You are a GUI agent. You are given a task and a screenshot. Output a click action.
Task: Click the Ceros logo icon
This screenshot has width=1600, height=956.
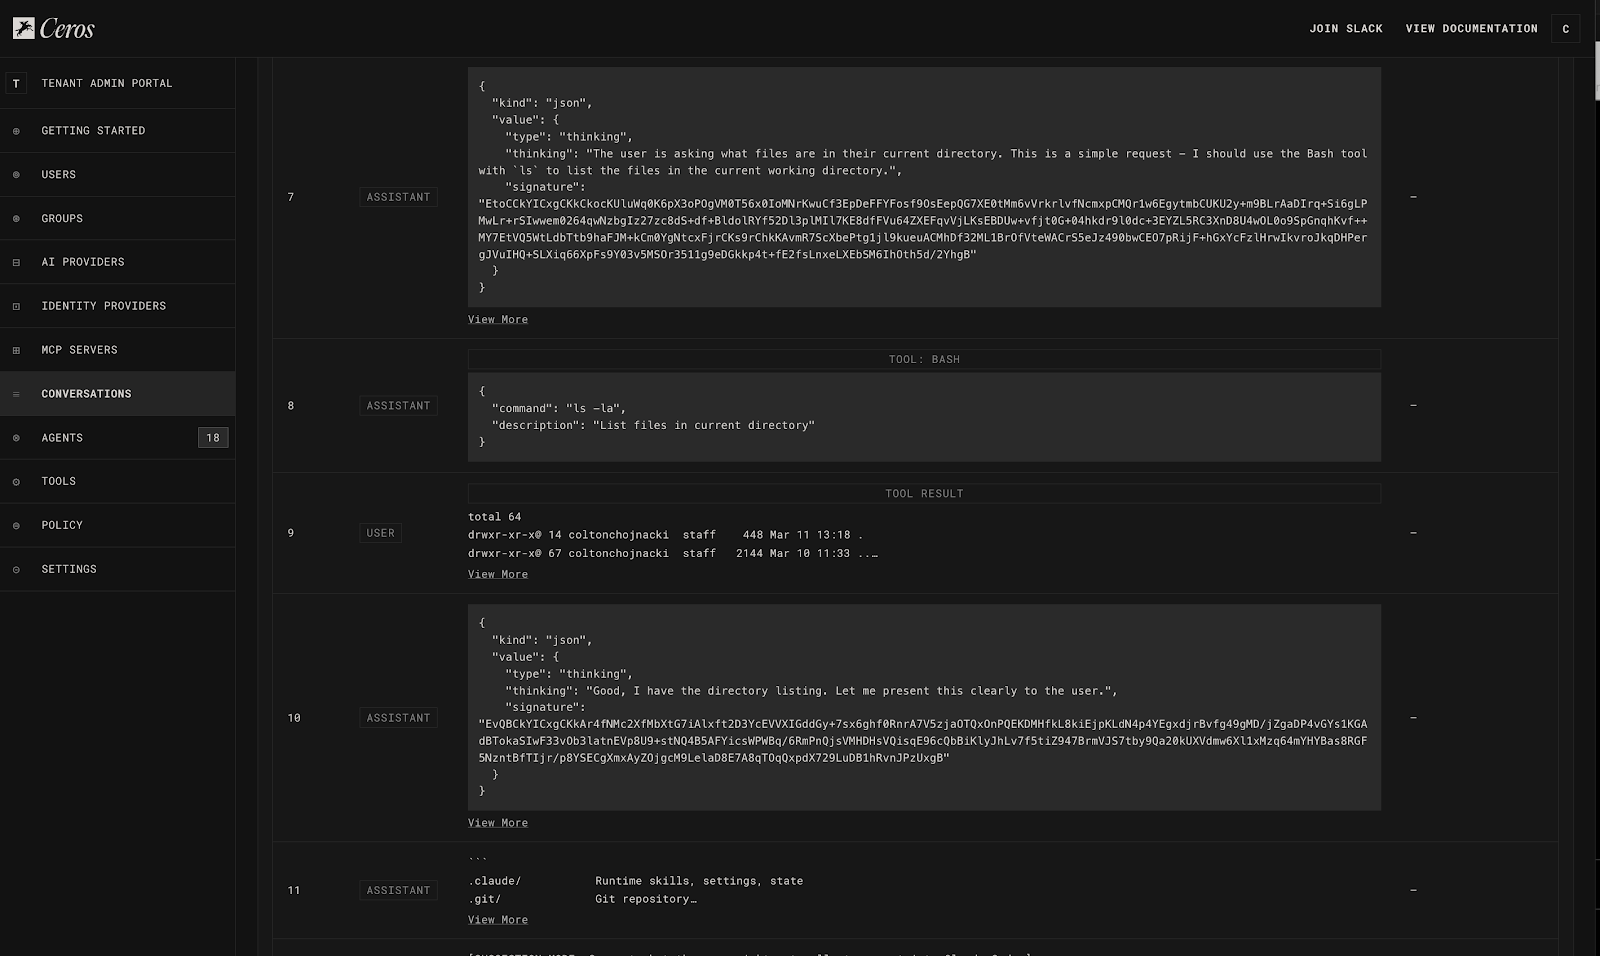pos(24,28)
